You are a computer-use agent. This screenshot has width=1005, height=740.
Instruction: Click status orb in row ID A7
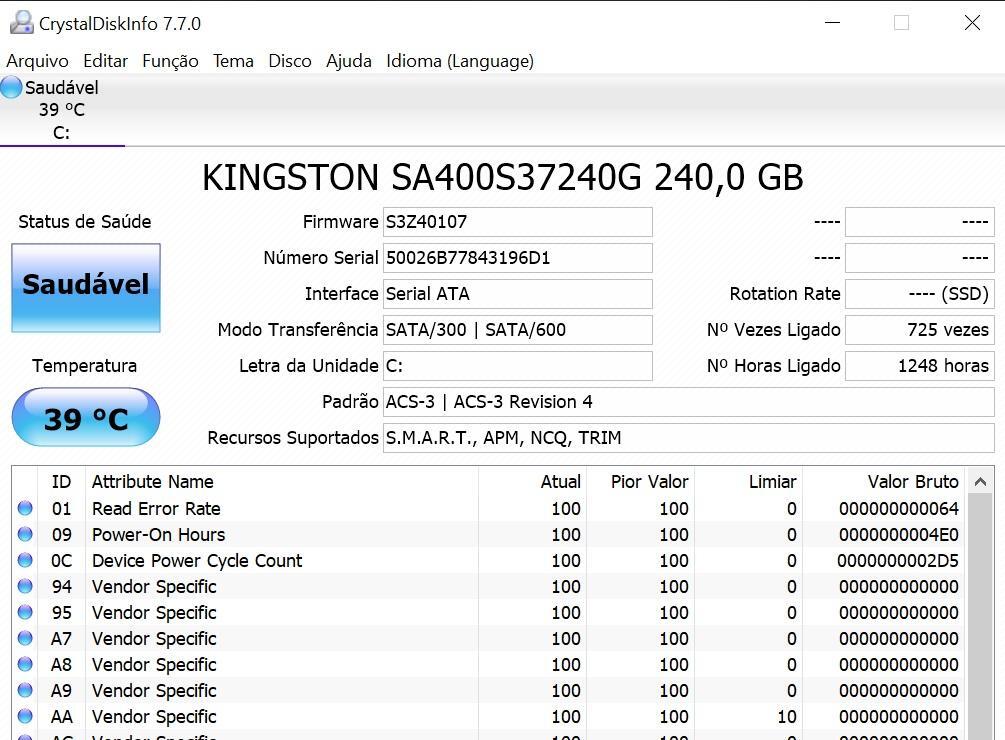click(x=25, y=638)
